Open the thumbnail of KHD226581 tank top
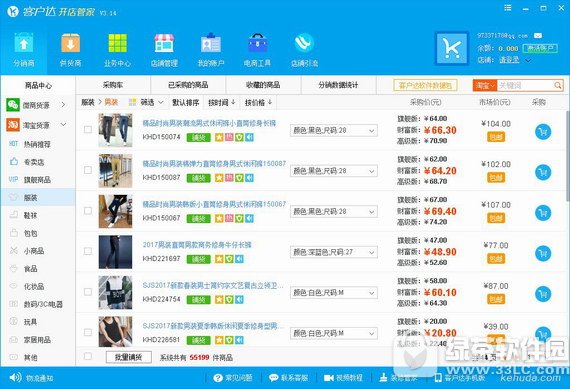570x389 pixels. coord(115,331)
